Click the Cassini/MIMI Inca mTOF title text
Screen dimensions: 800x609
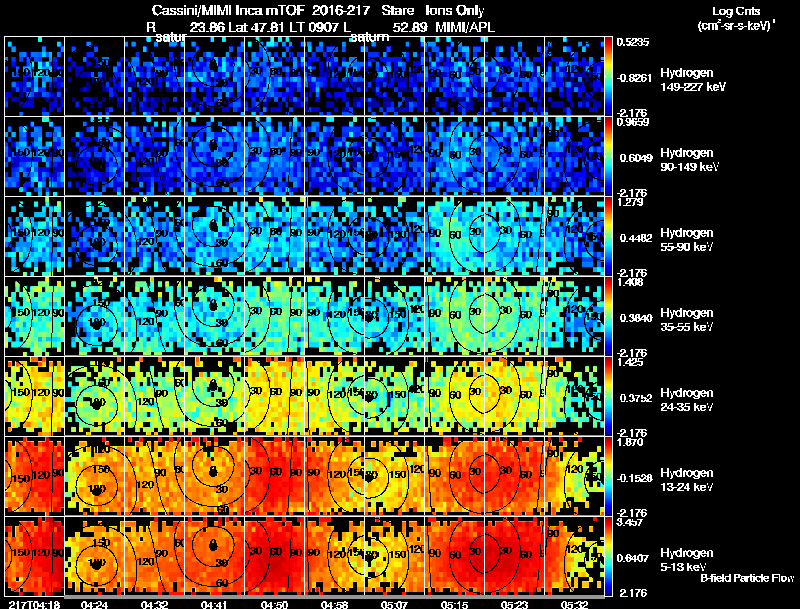click(x=228, y=11)
